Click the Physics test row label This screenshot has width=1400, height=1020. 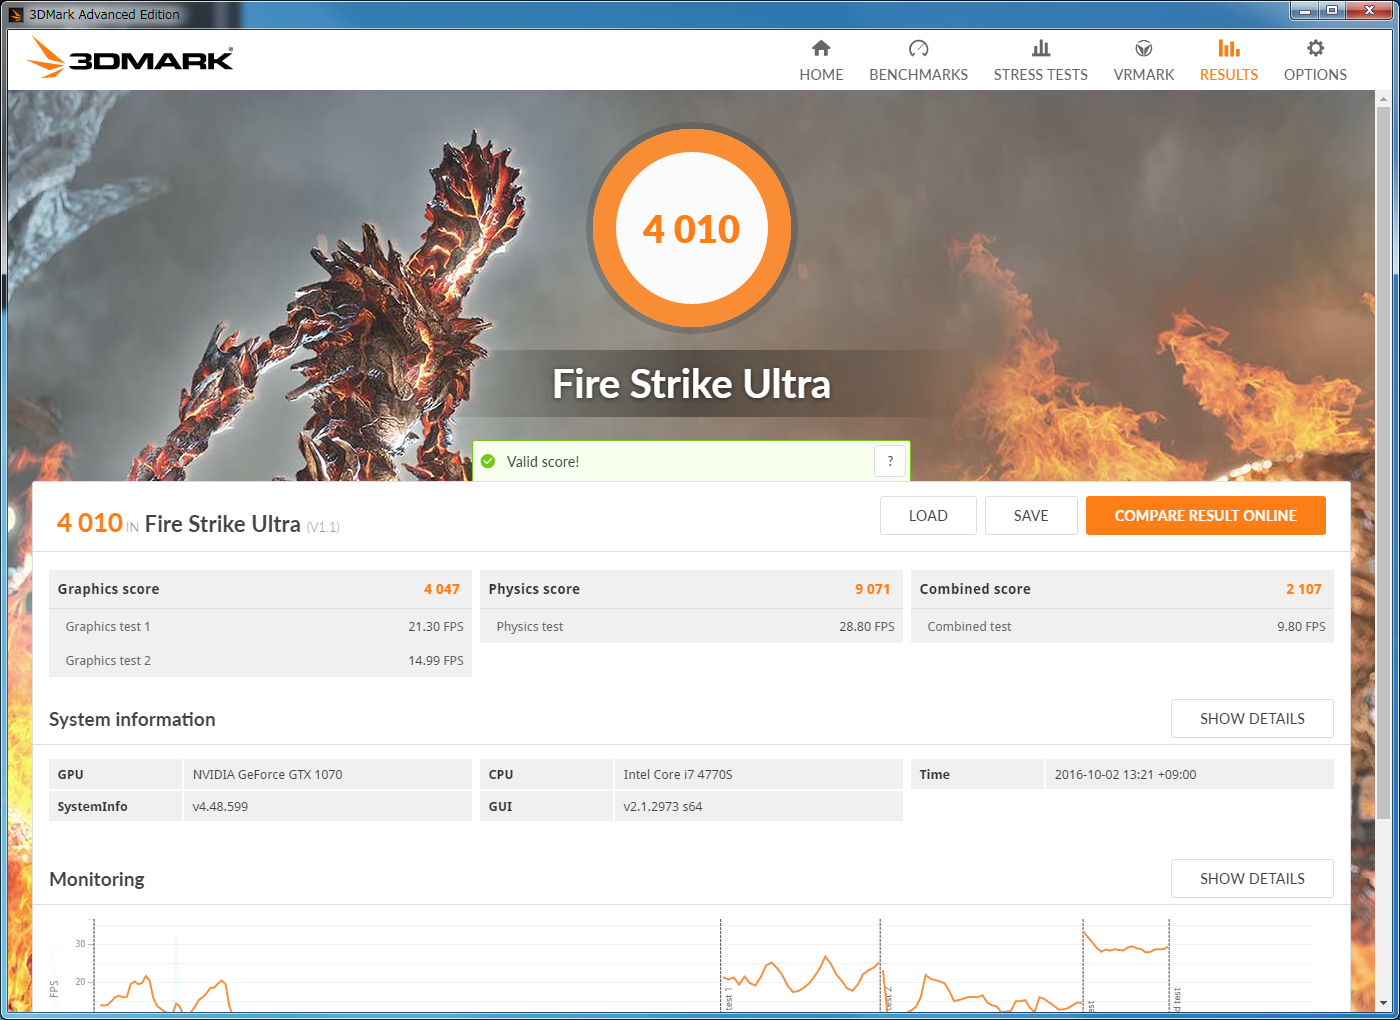(530, 627)
